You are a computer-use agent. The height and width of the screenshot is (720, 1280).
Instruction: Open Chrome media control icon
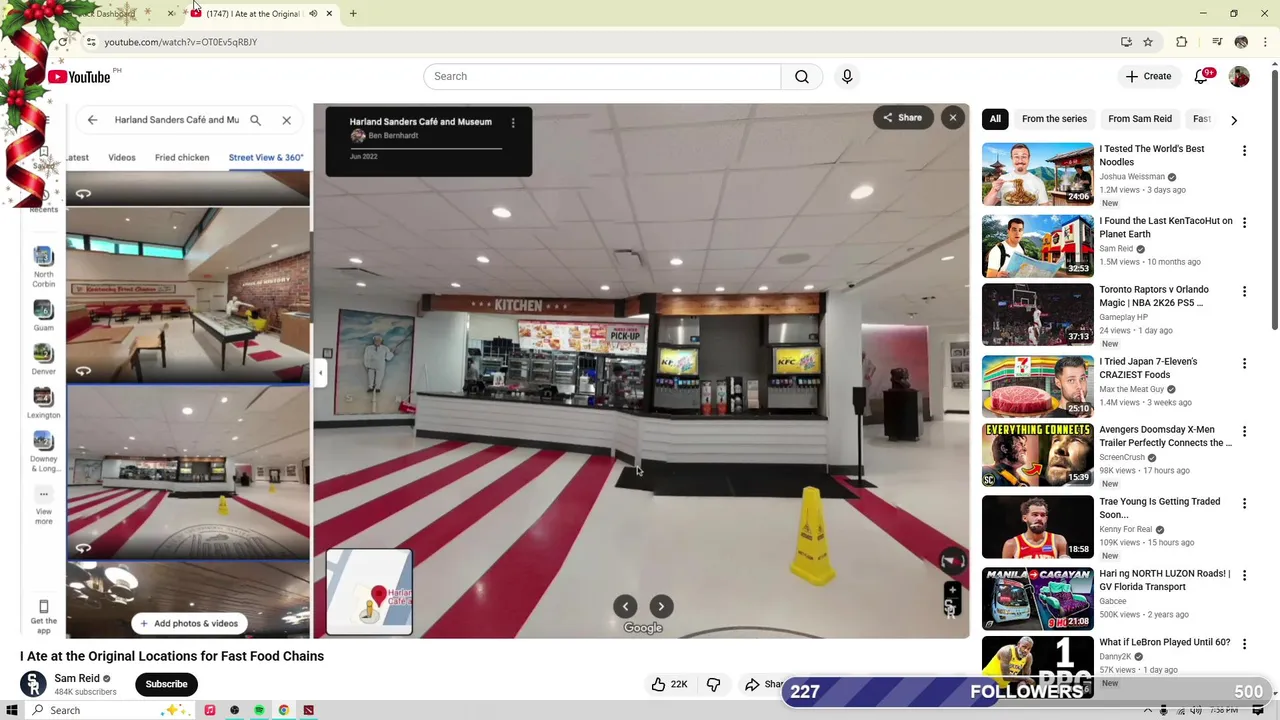coord(1217,42)
